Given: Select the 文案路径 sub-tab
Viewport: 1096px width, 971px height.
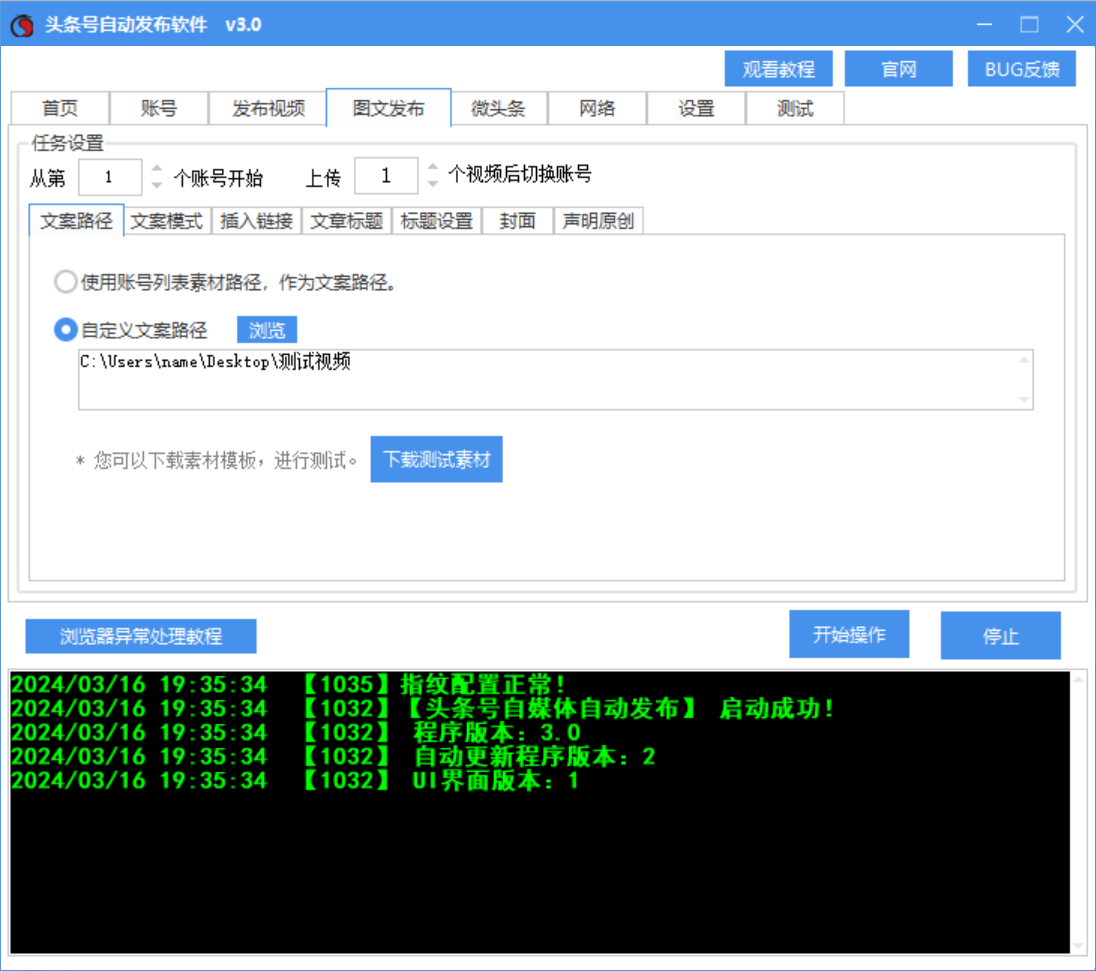Looking at the screenshot, I should point(76,221).
